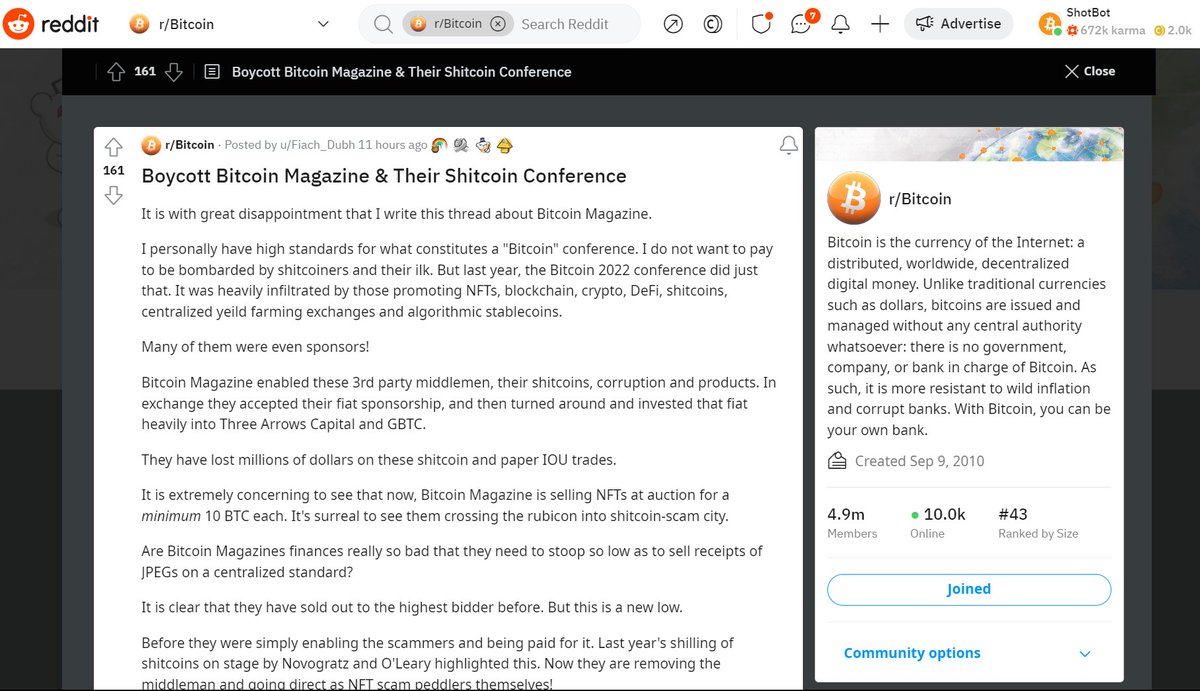This screenshot has width=1200, height=691.
Task: Click the 2.0k coins balance
Action: coord(1172,31)
